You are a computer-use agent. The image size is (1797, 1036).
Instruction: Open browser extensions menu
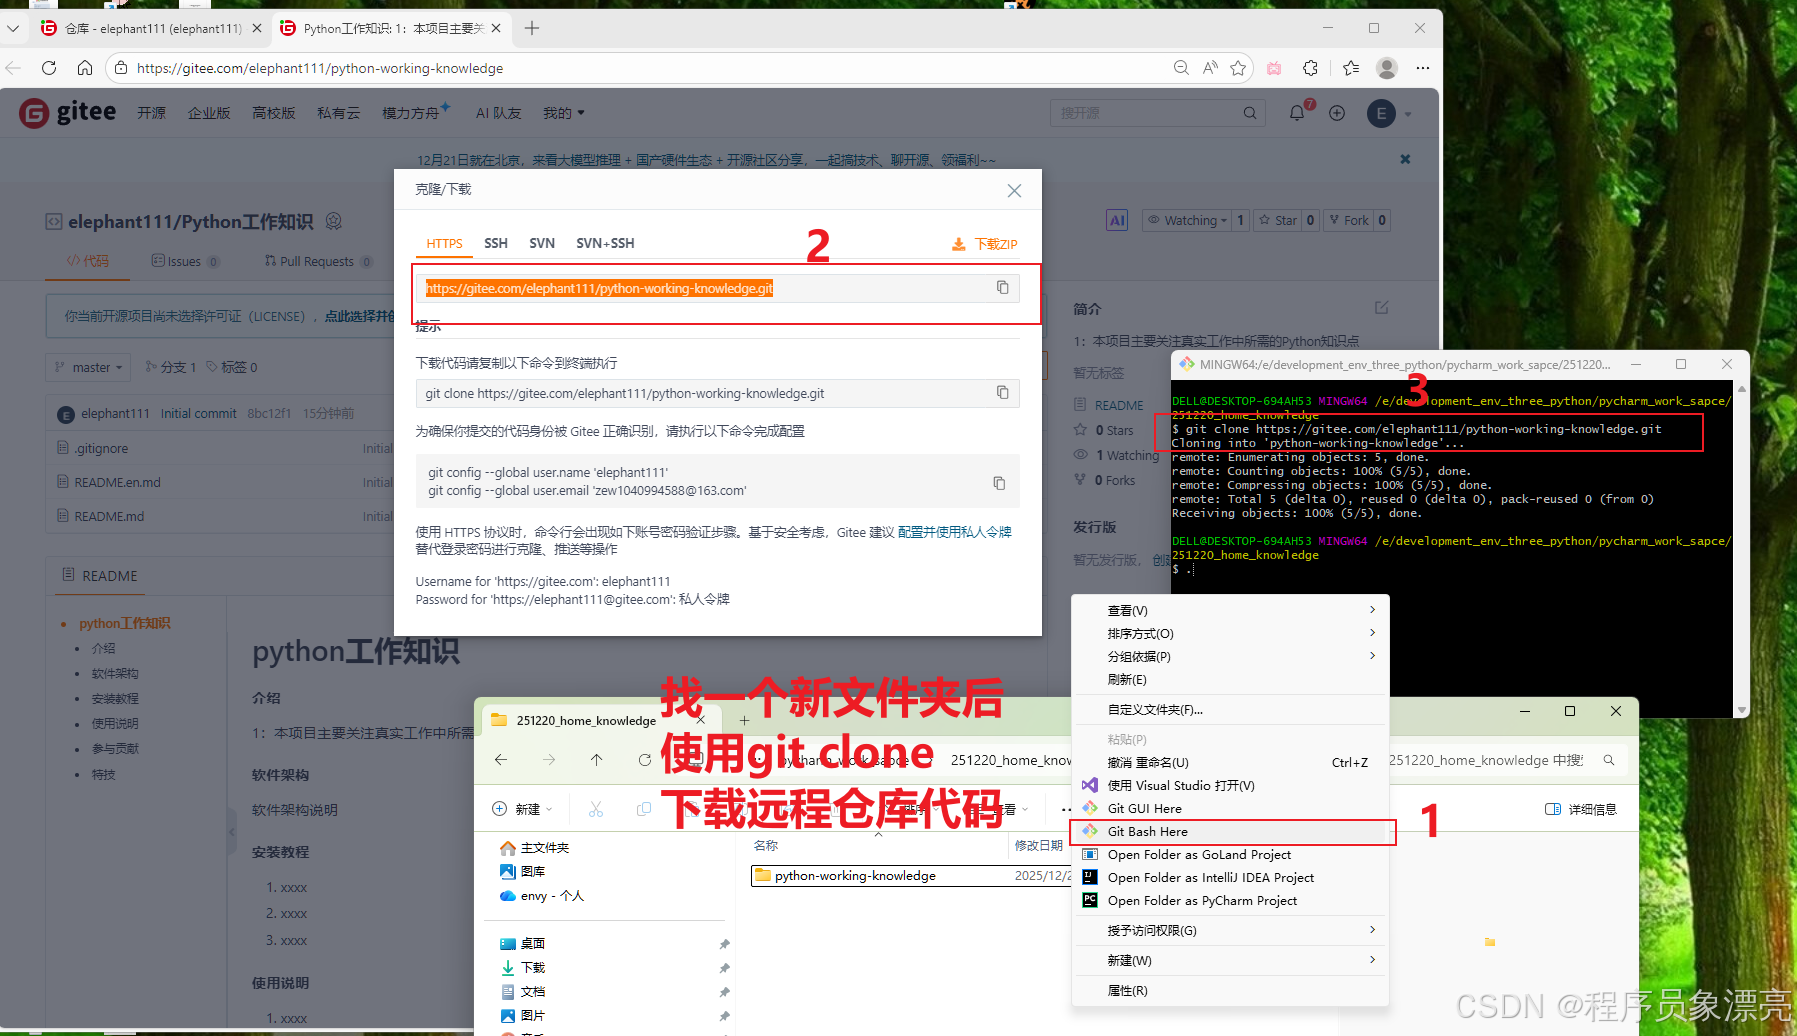point(1310,68)
